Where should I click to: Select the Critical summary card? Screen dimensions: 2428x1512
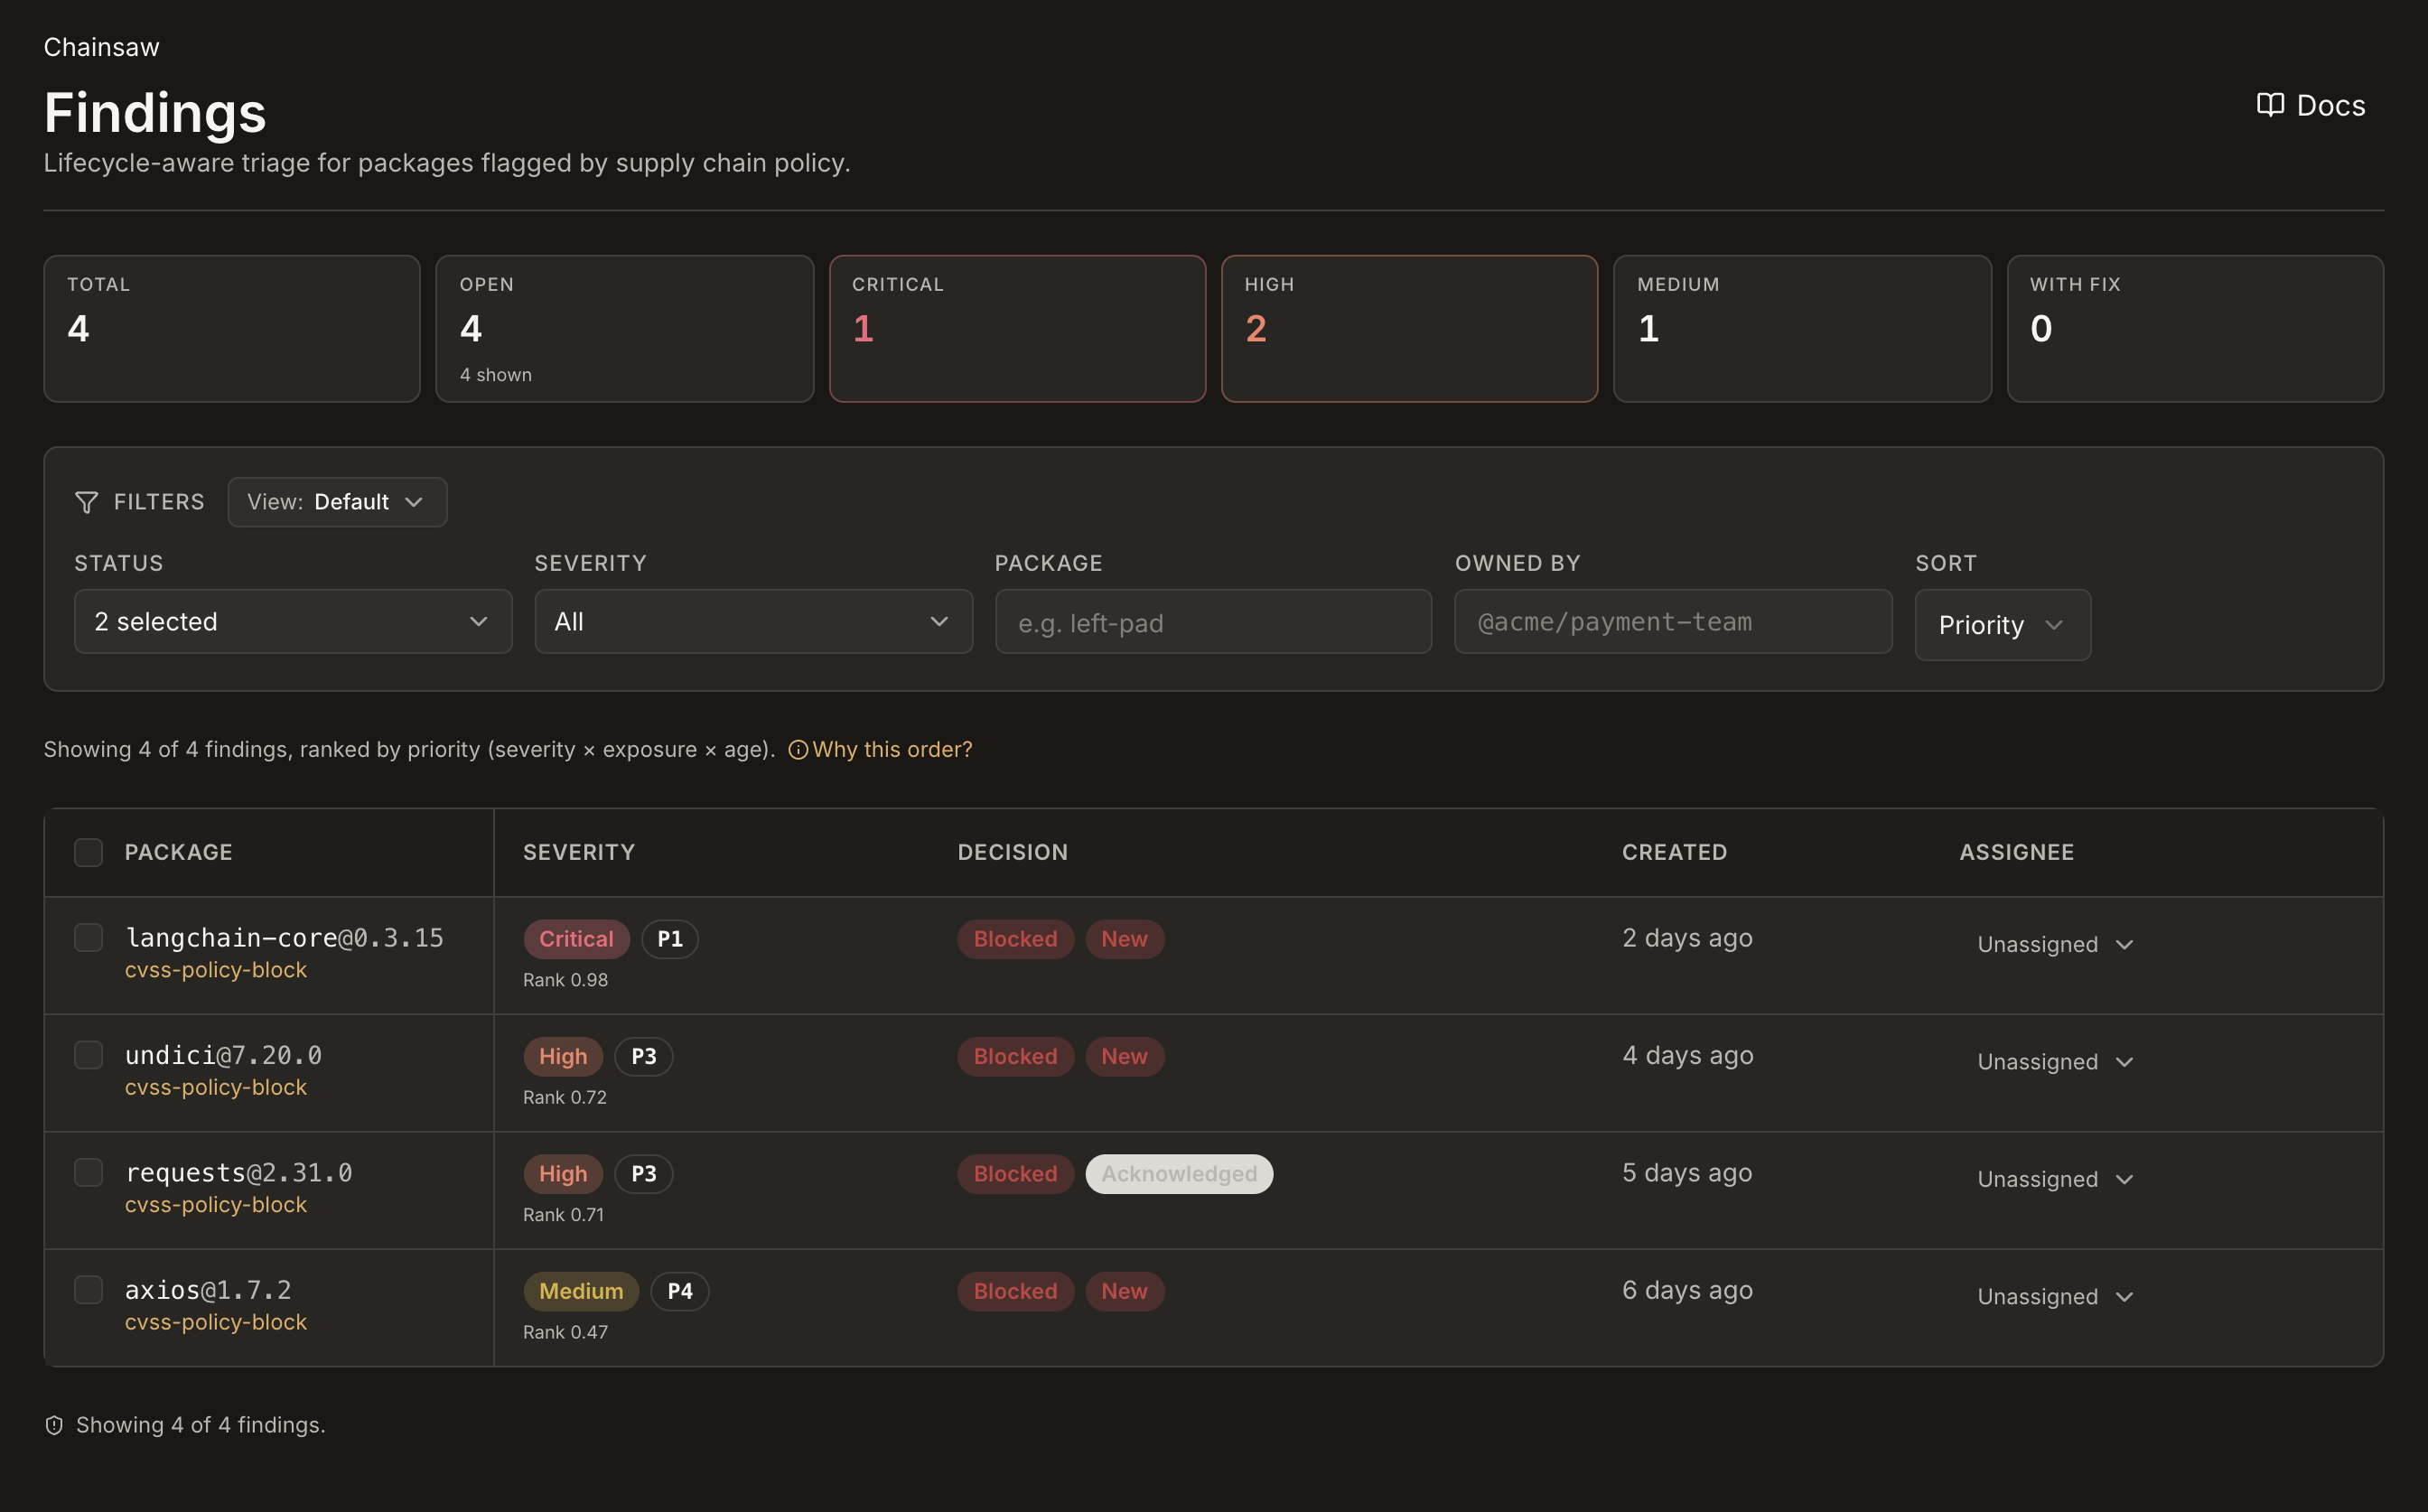(1017, 329)
